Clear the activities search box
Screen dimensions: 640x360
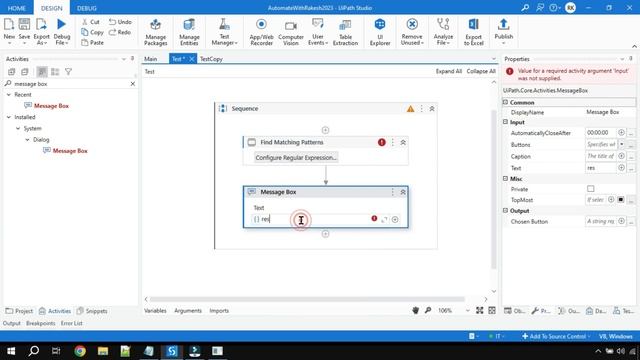tap(133, 84)
